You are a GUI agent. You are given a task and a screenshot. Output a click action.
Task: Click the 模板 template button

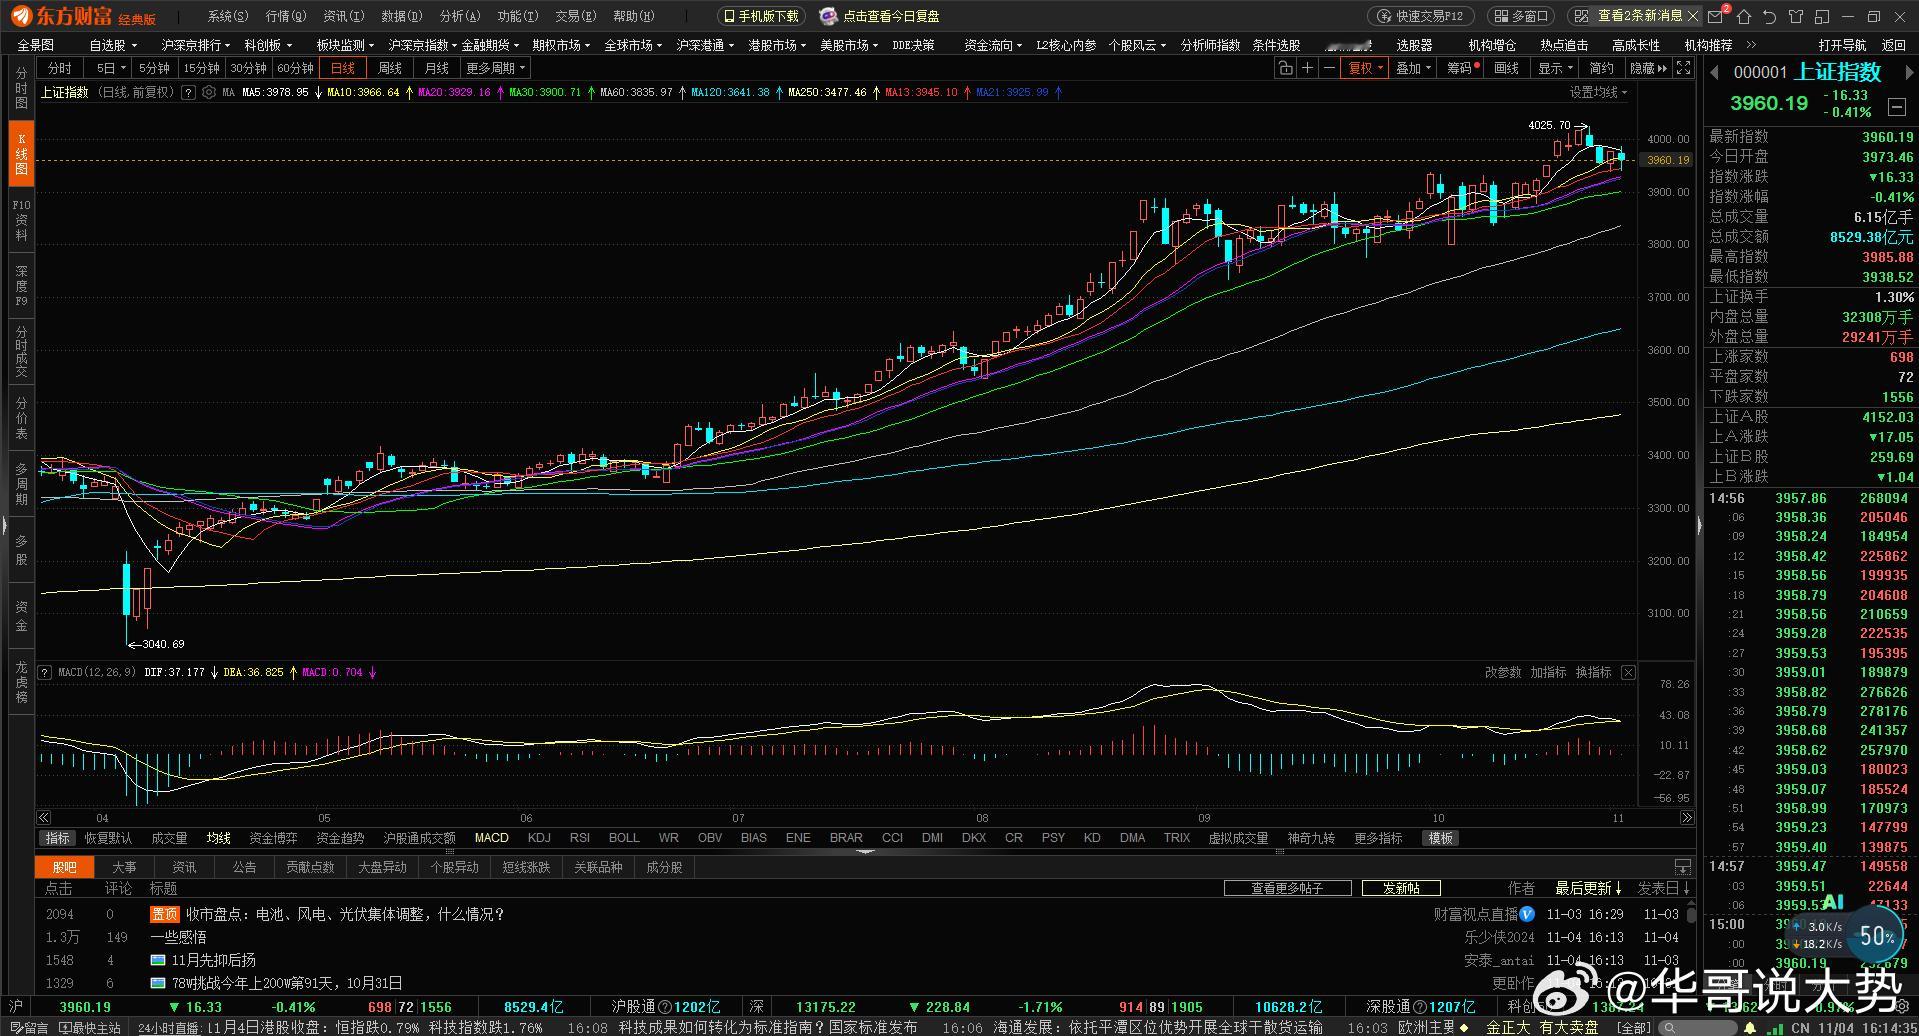point(1440,838)
